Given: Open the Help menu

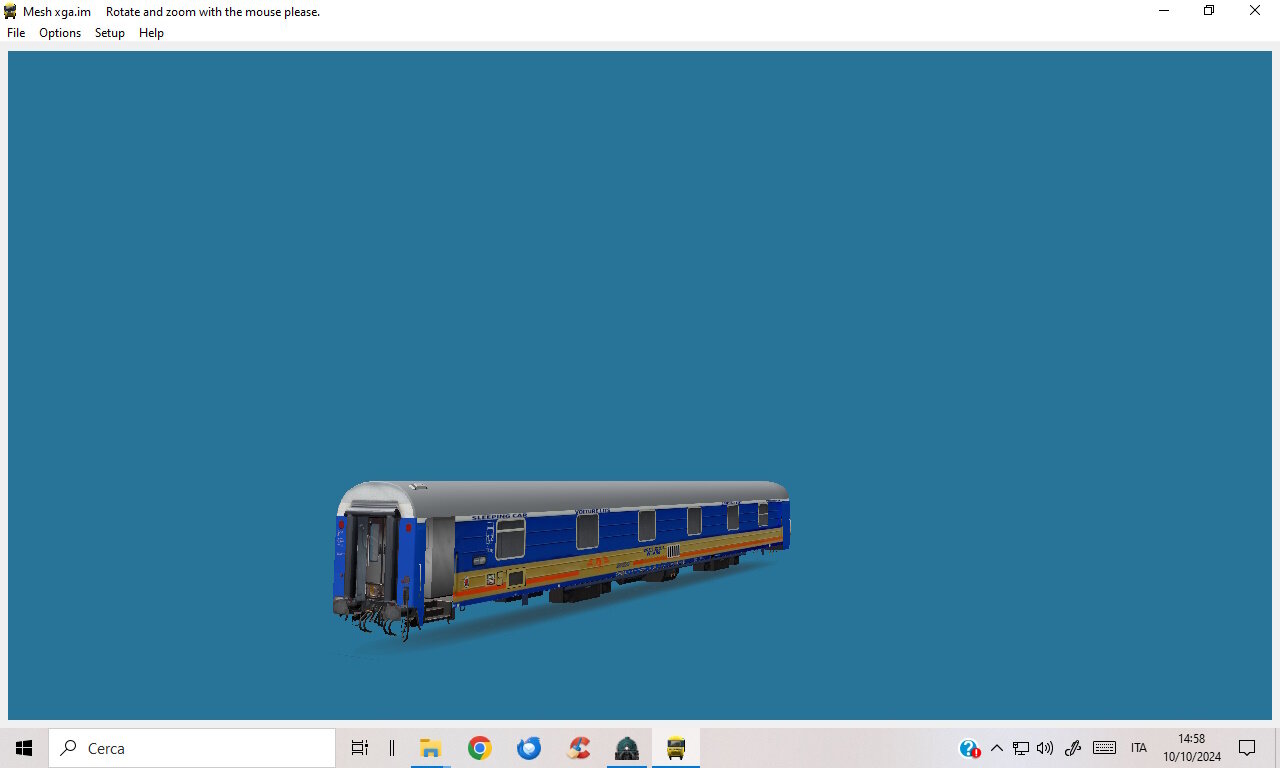Looking at the screenshot, I should pos(151,33).
